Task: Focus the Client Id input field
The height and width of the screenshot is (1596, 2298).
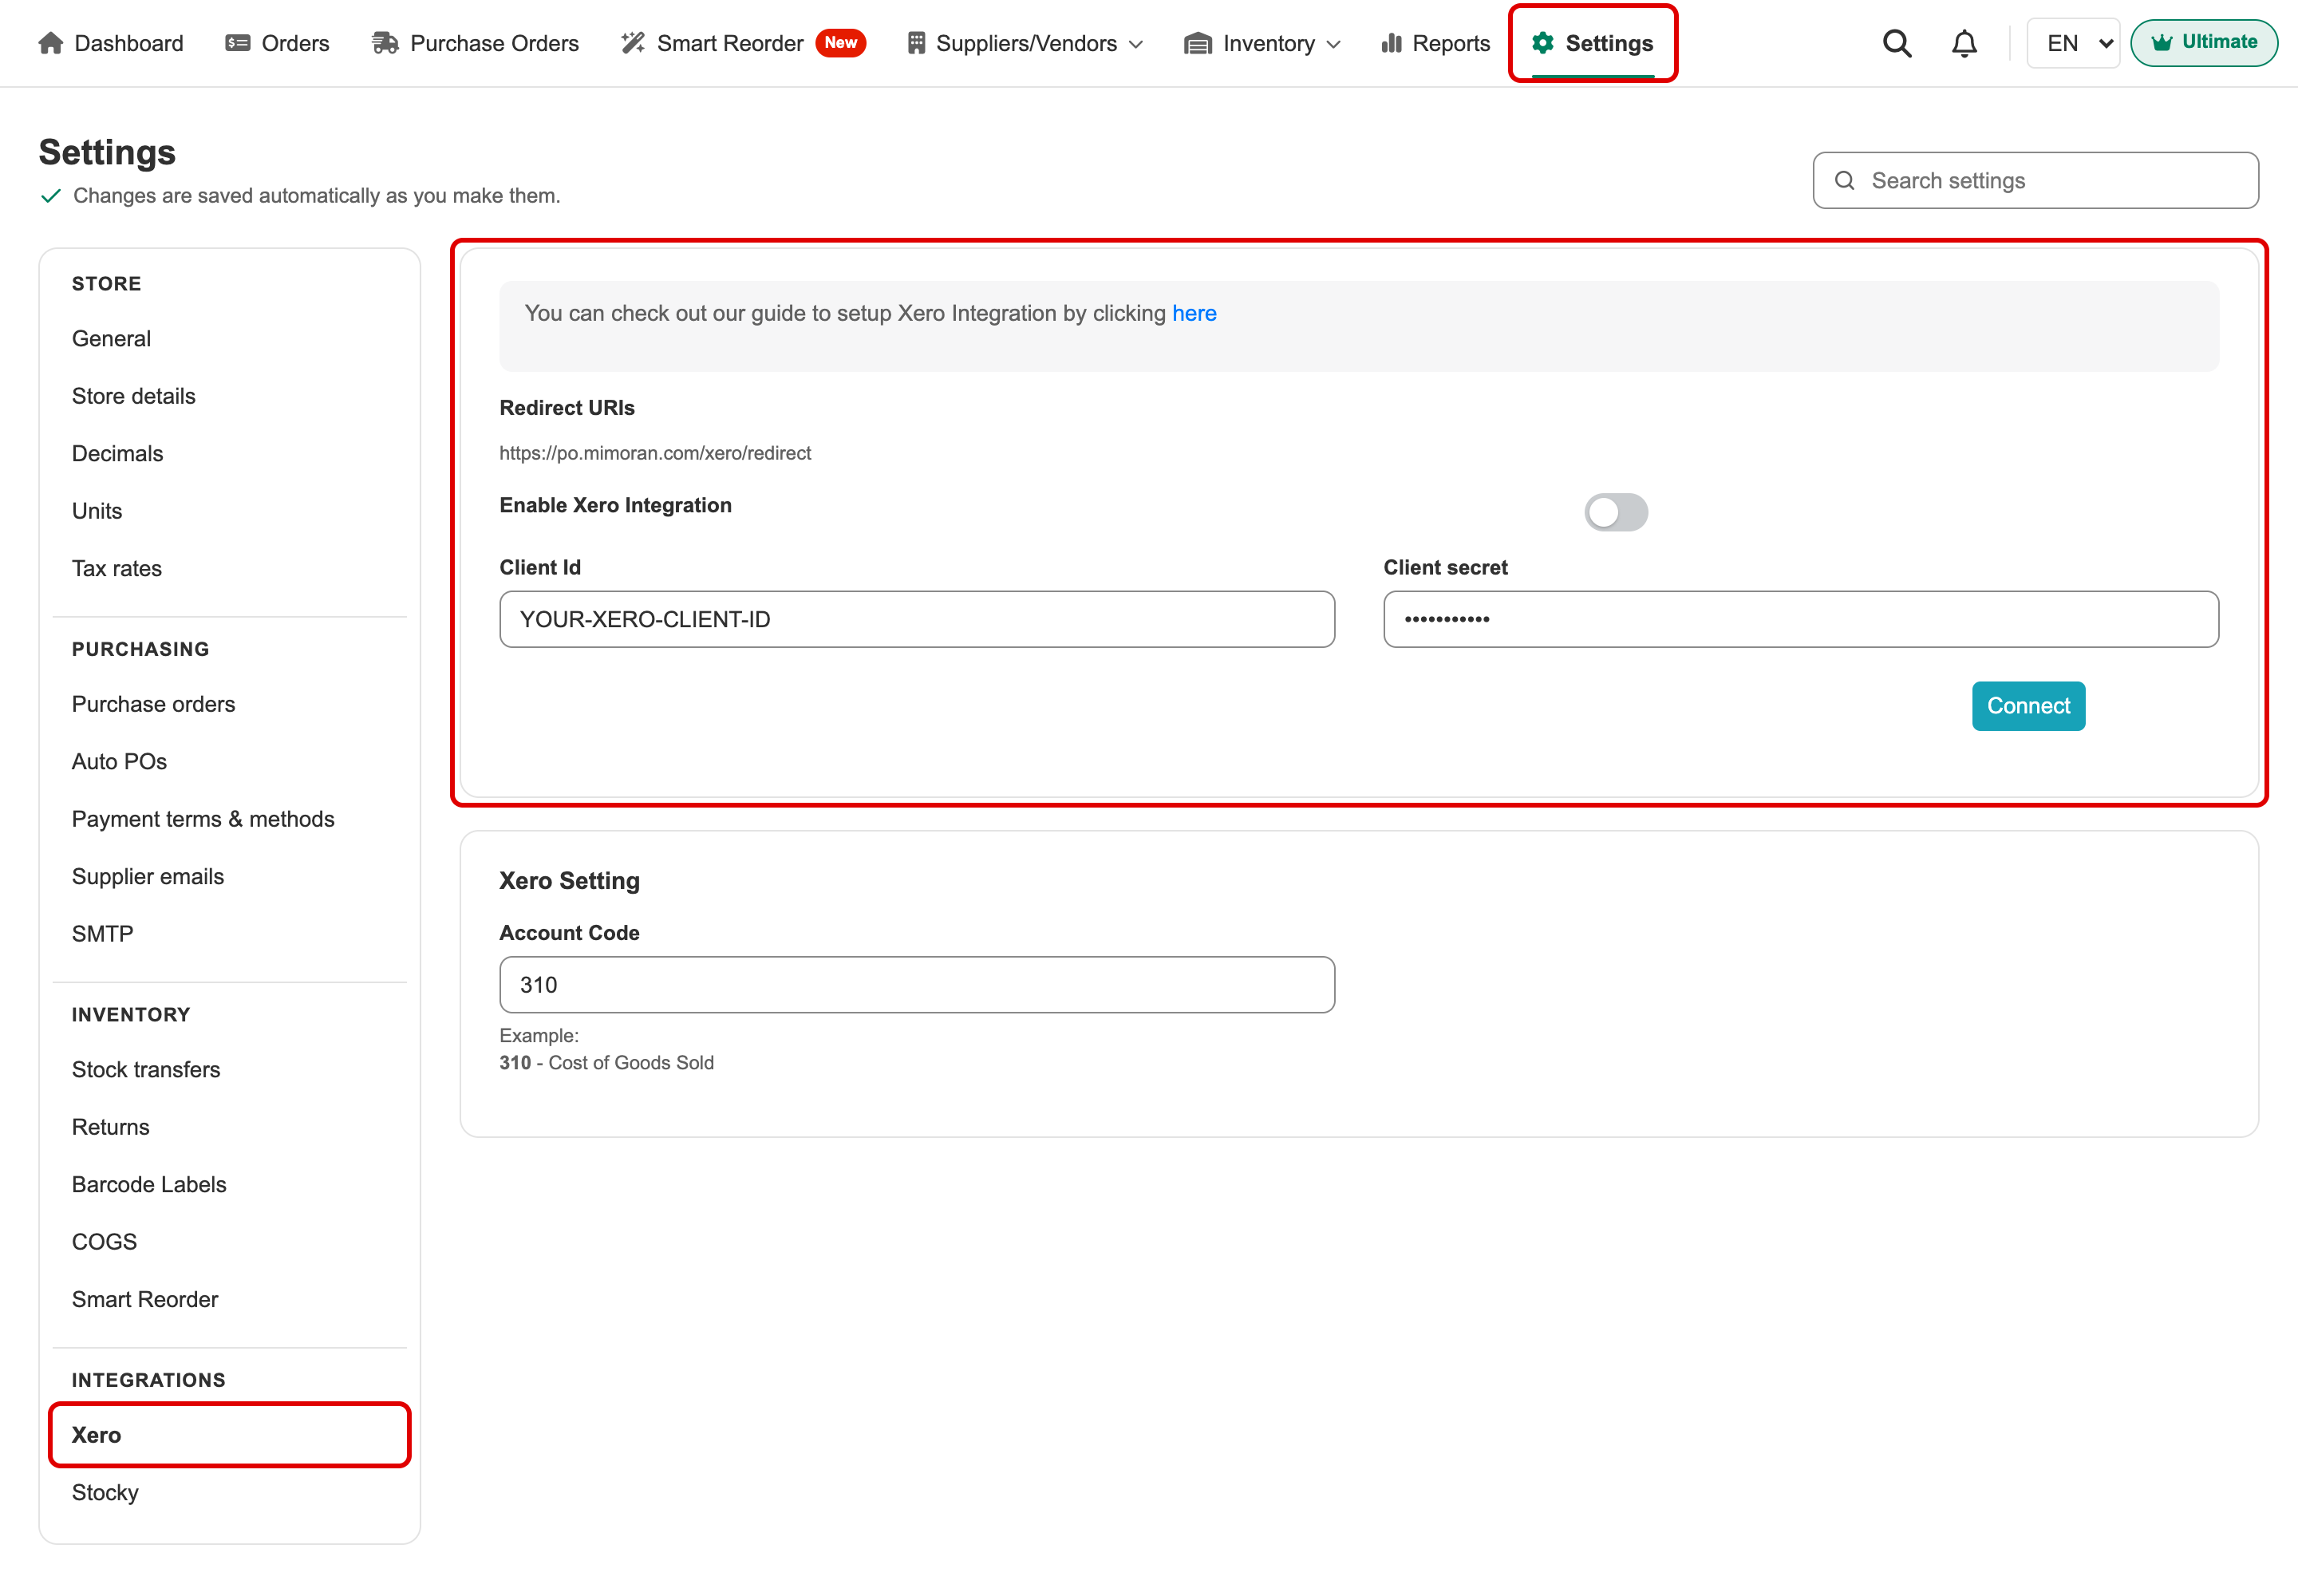Action: [x=917, y=619]
